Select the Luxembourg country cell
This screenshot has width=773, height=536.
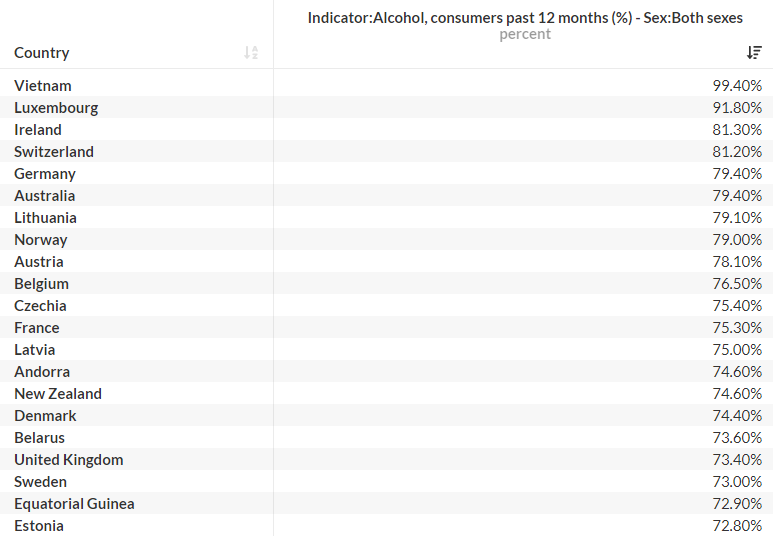56,107
